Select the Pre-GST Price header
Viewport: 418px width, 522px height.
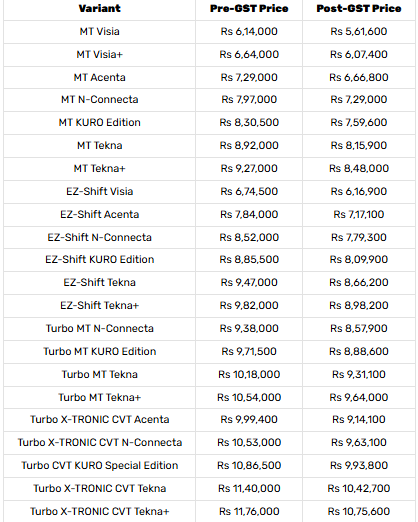tap(249, 9)
